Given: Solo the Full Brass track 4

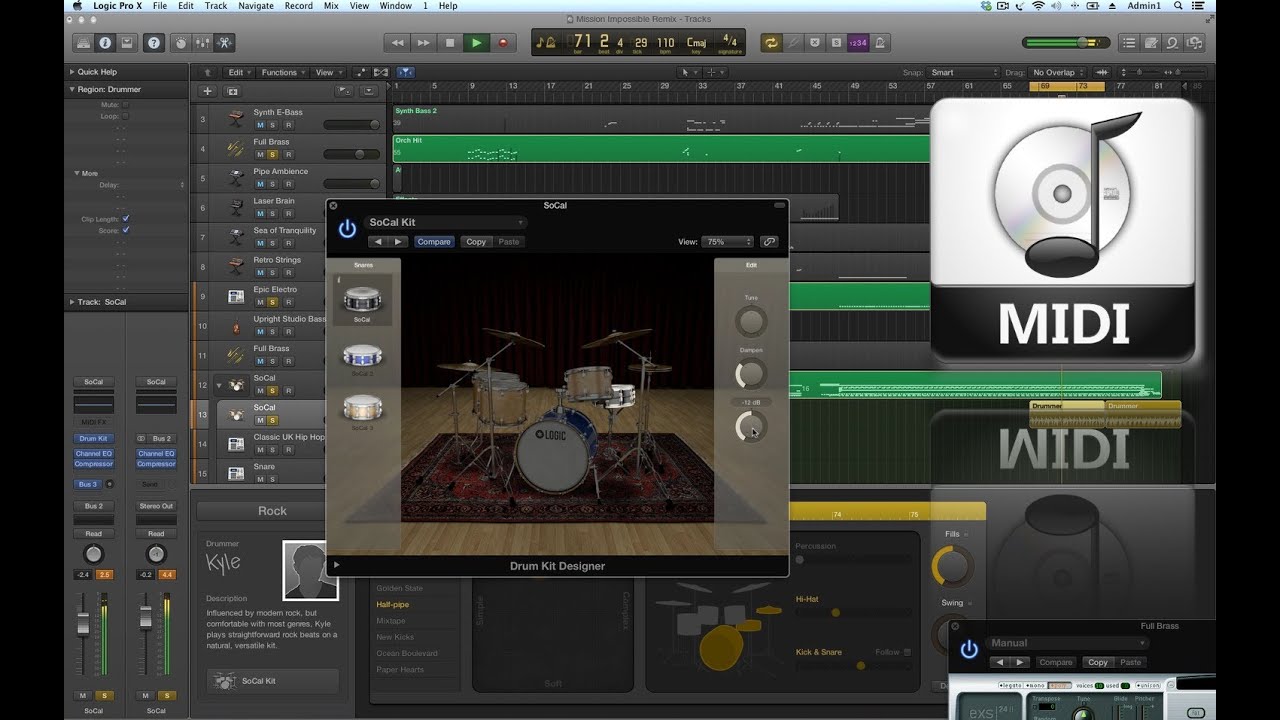Looking at the screenshot, I should pos(273,155).
